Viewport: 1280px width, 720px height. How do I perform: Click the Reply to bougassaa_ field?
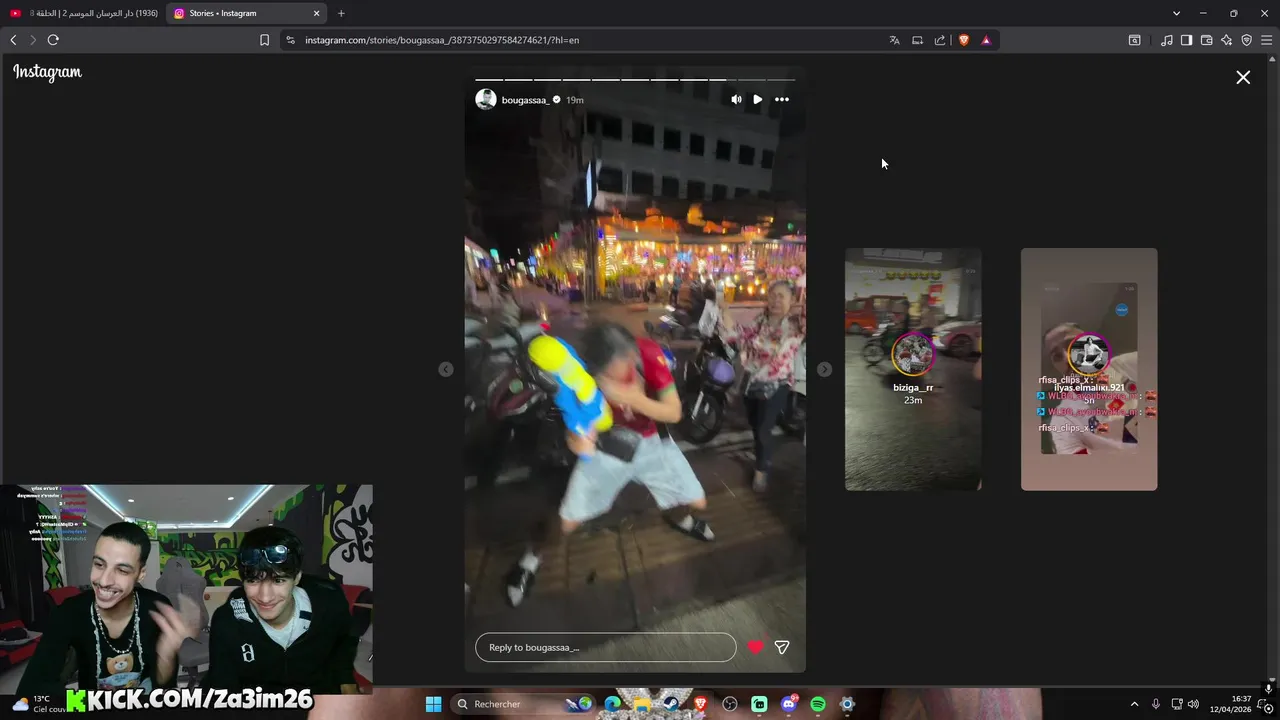(606, 647)
